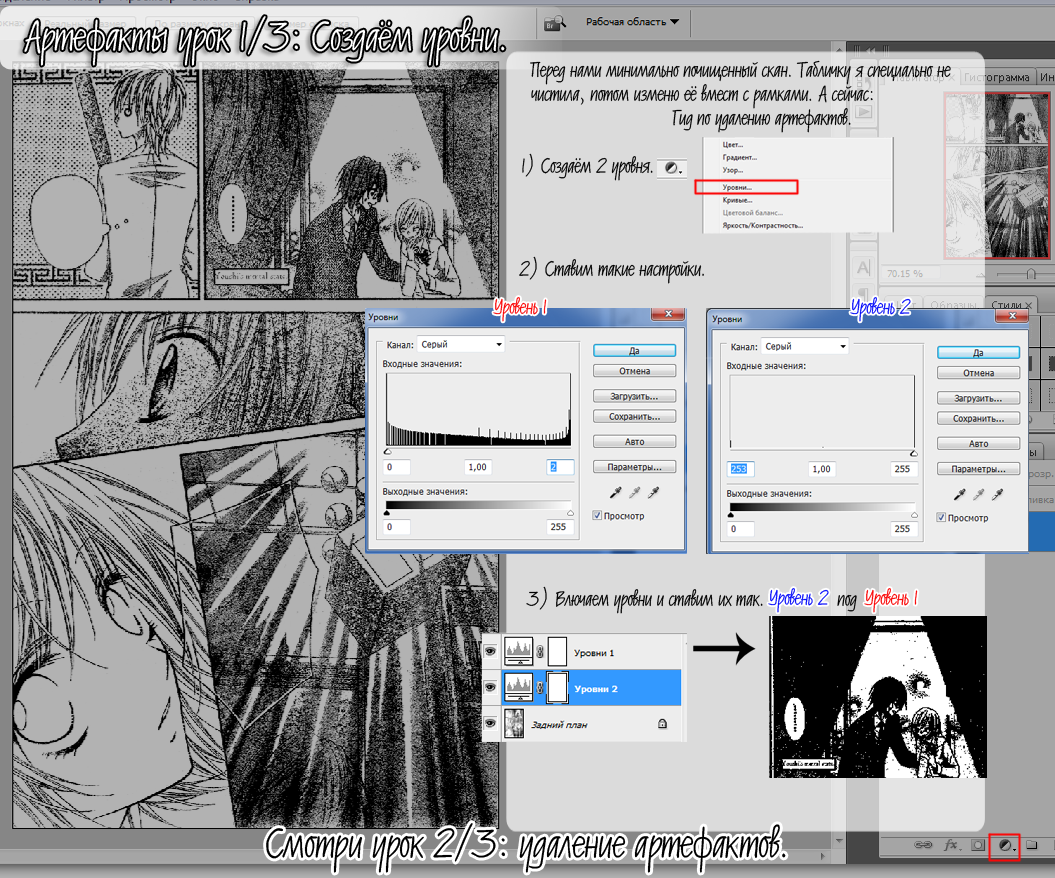Image resolution: width=1055 pixels, height=878 pixels.
Task: Confirm with Да in Уровень 1 dialog
Action: point(634,351)
